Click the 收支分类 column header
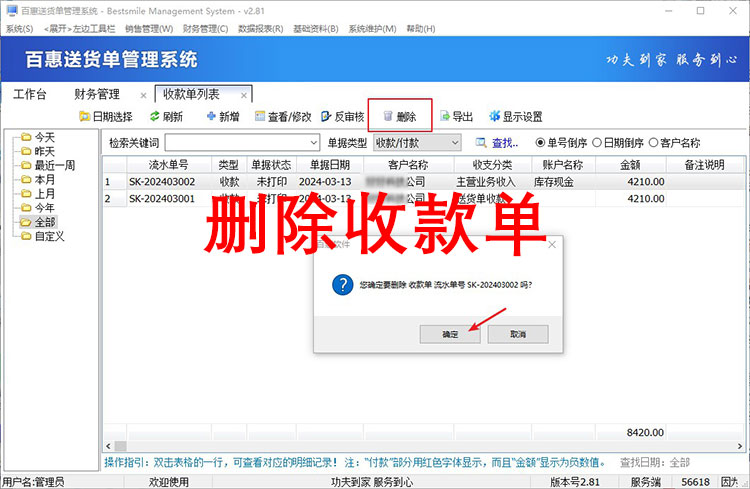 (x=492, y=165)
